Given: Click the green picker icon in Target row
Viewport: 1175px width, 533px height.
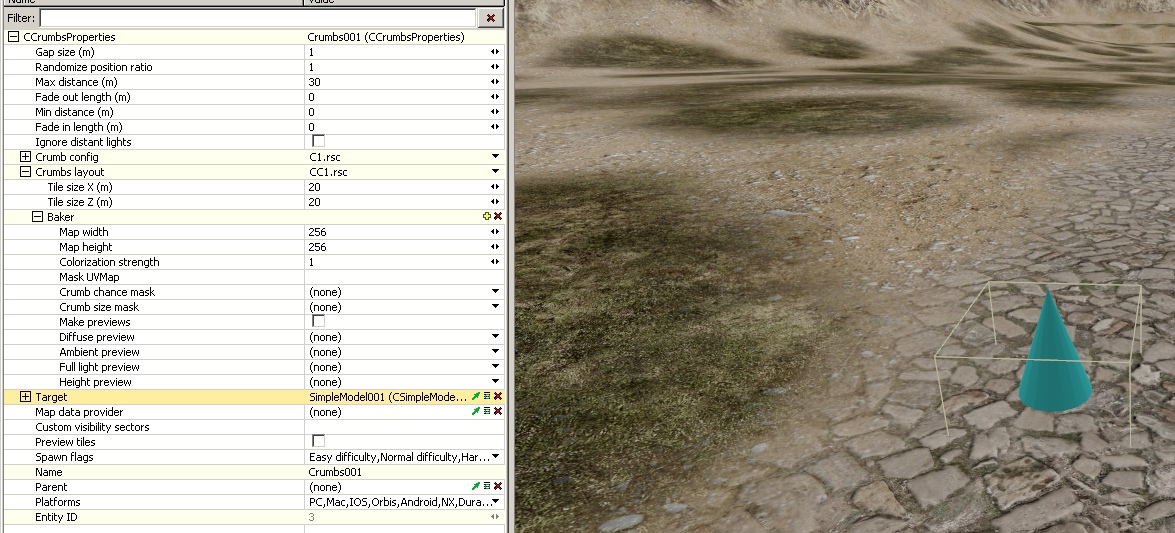Looking at the screenshot, I should (x=476, y=397).
